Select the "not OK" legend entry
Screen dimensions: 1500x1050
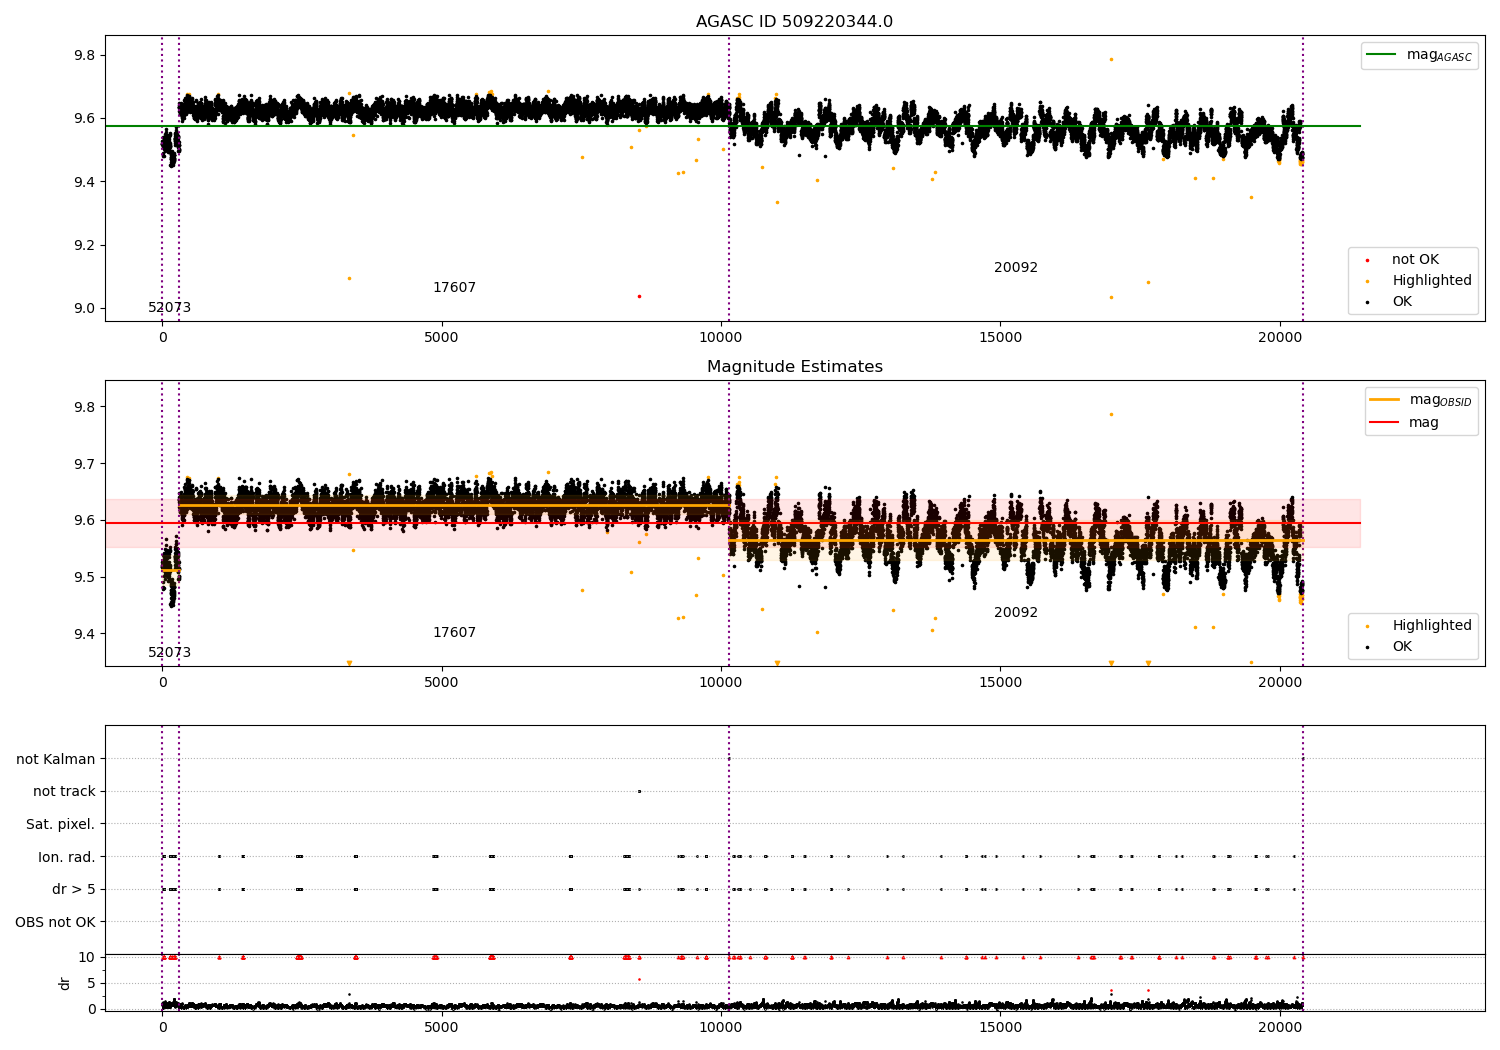tap(1415, 260)
